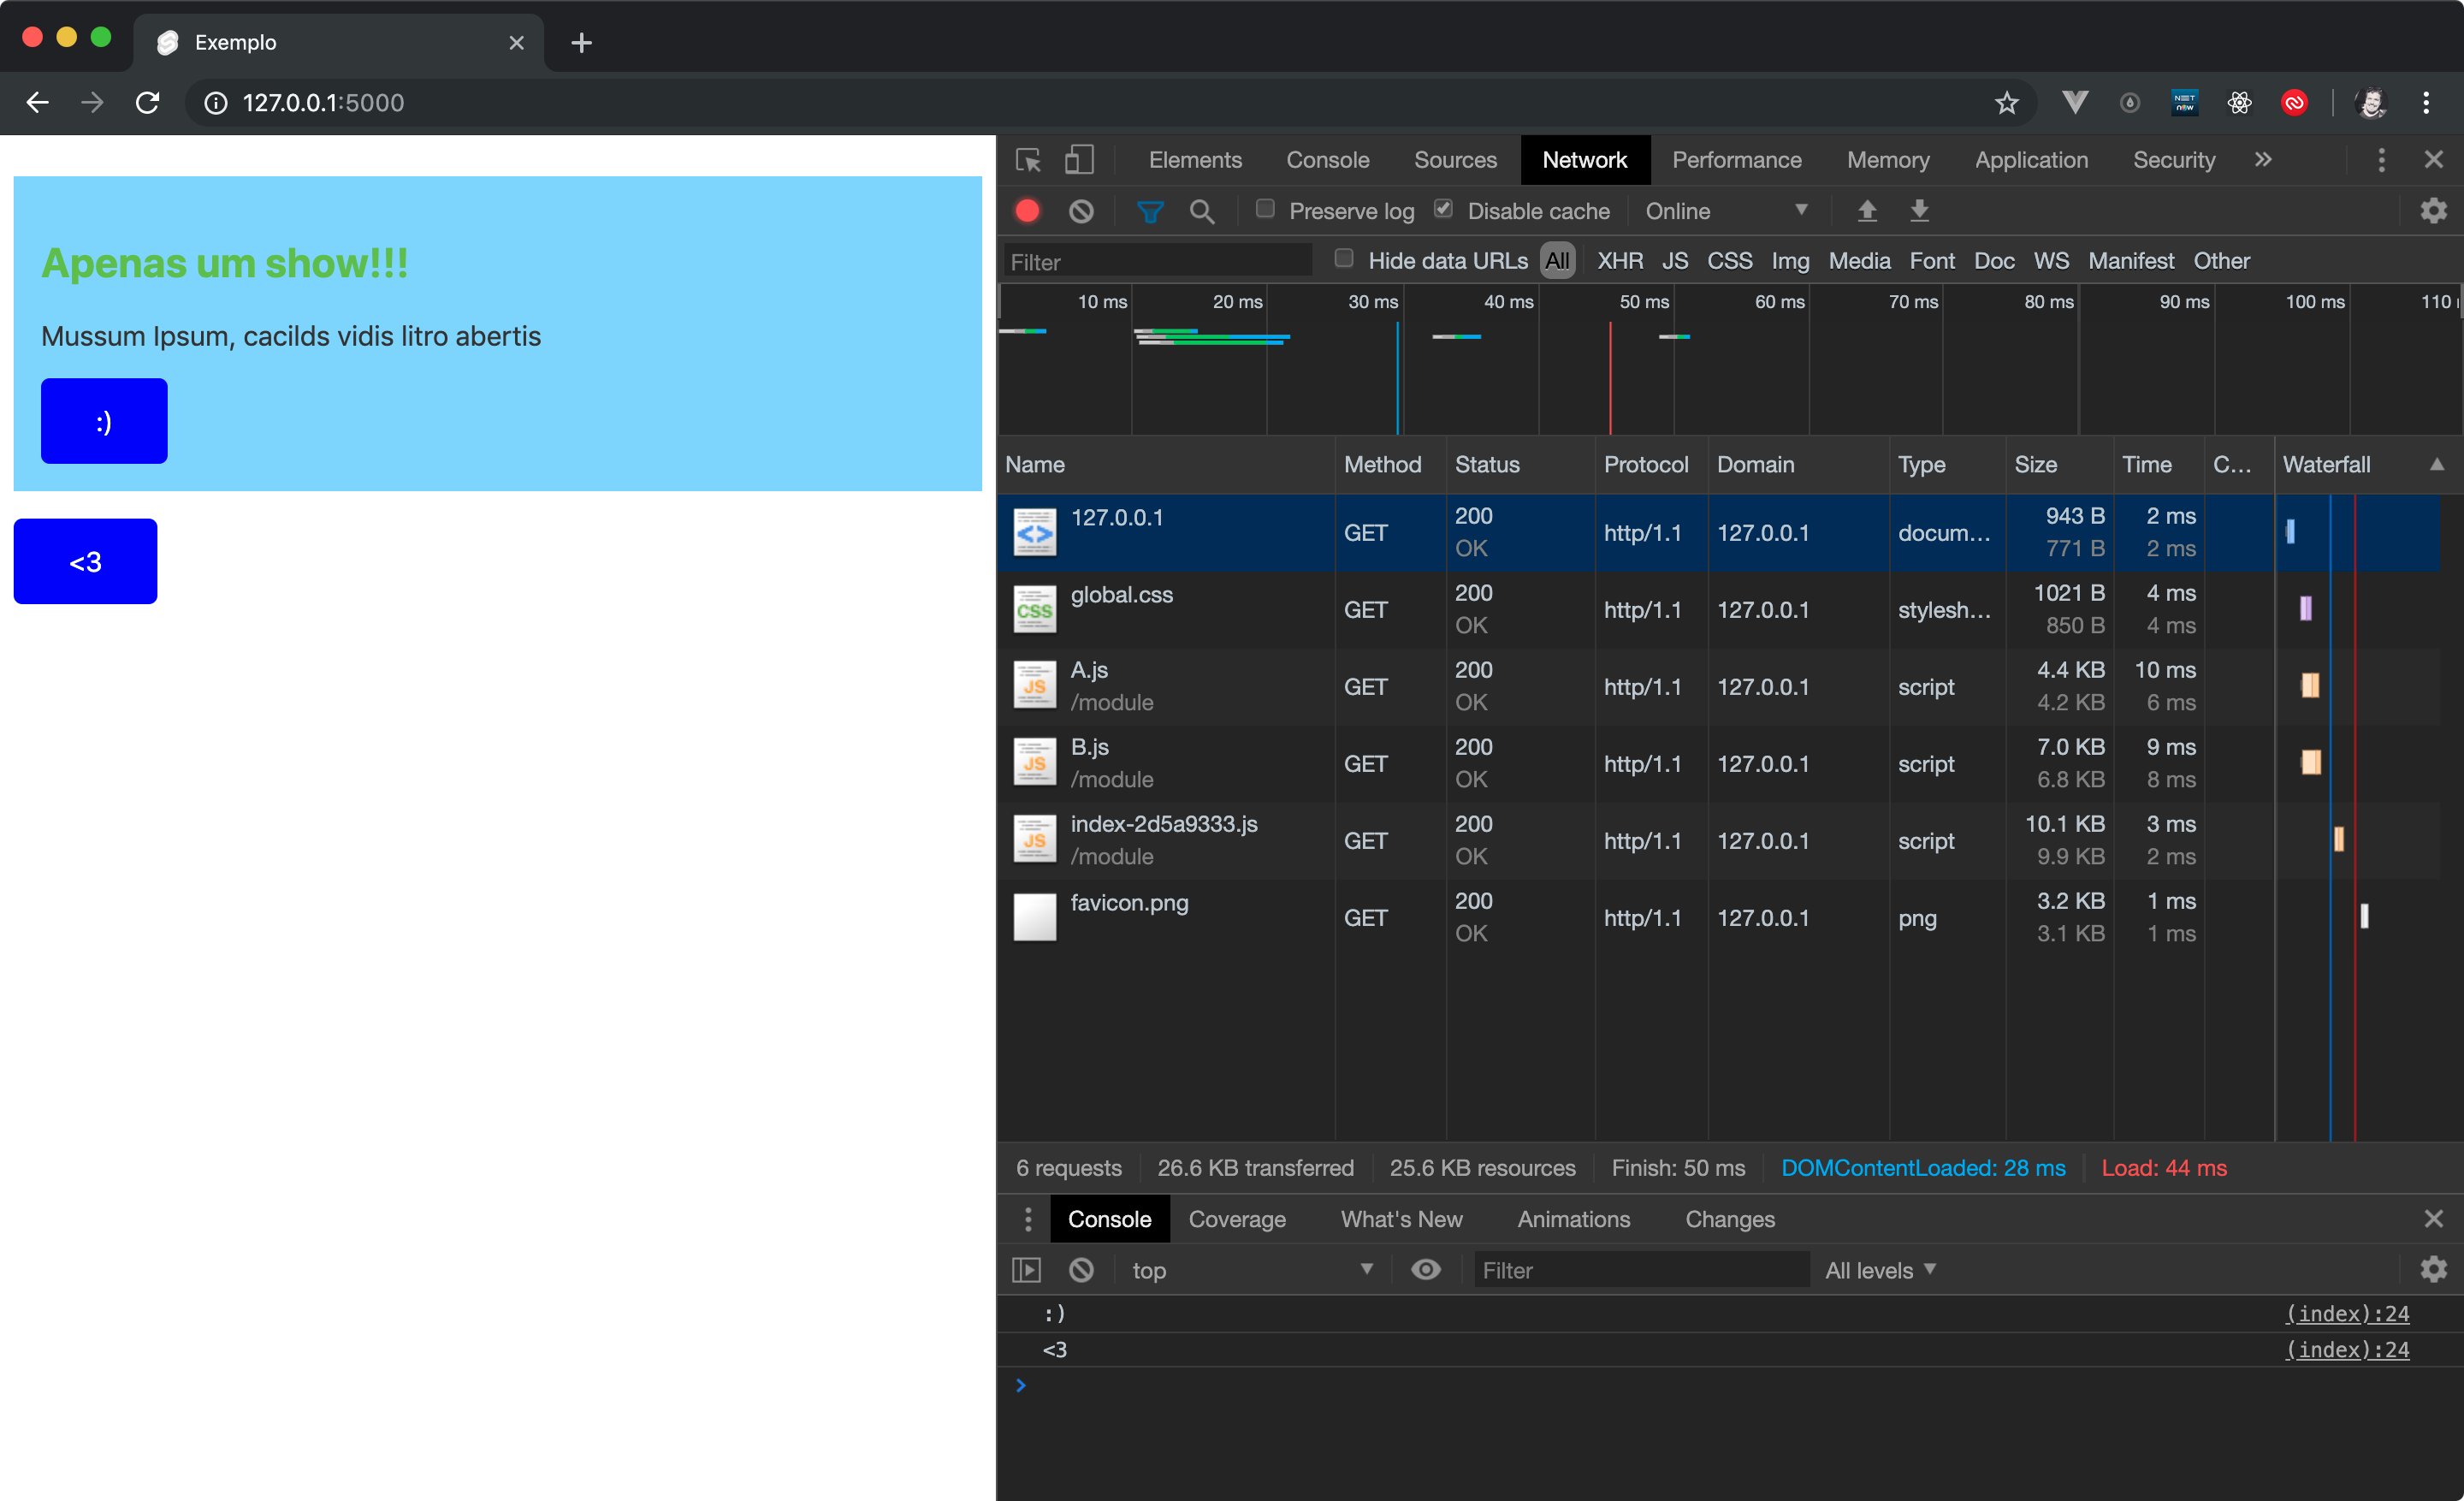The image size is (2464, 1501).
Task: Uncheck the Disable cache checkbox
Action: click(1443, 209)
